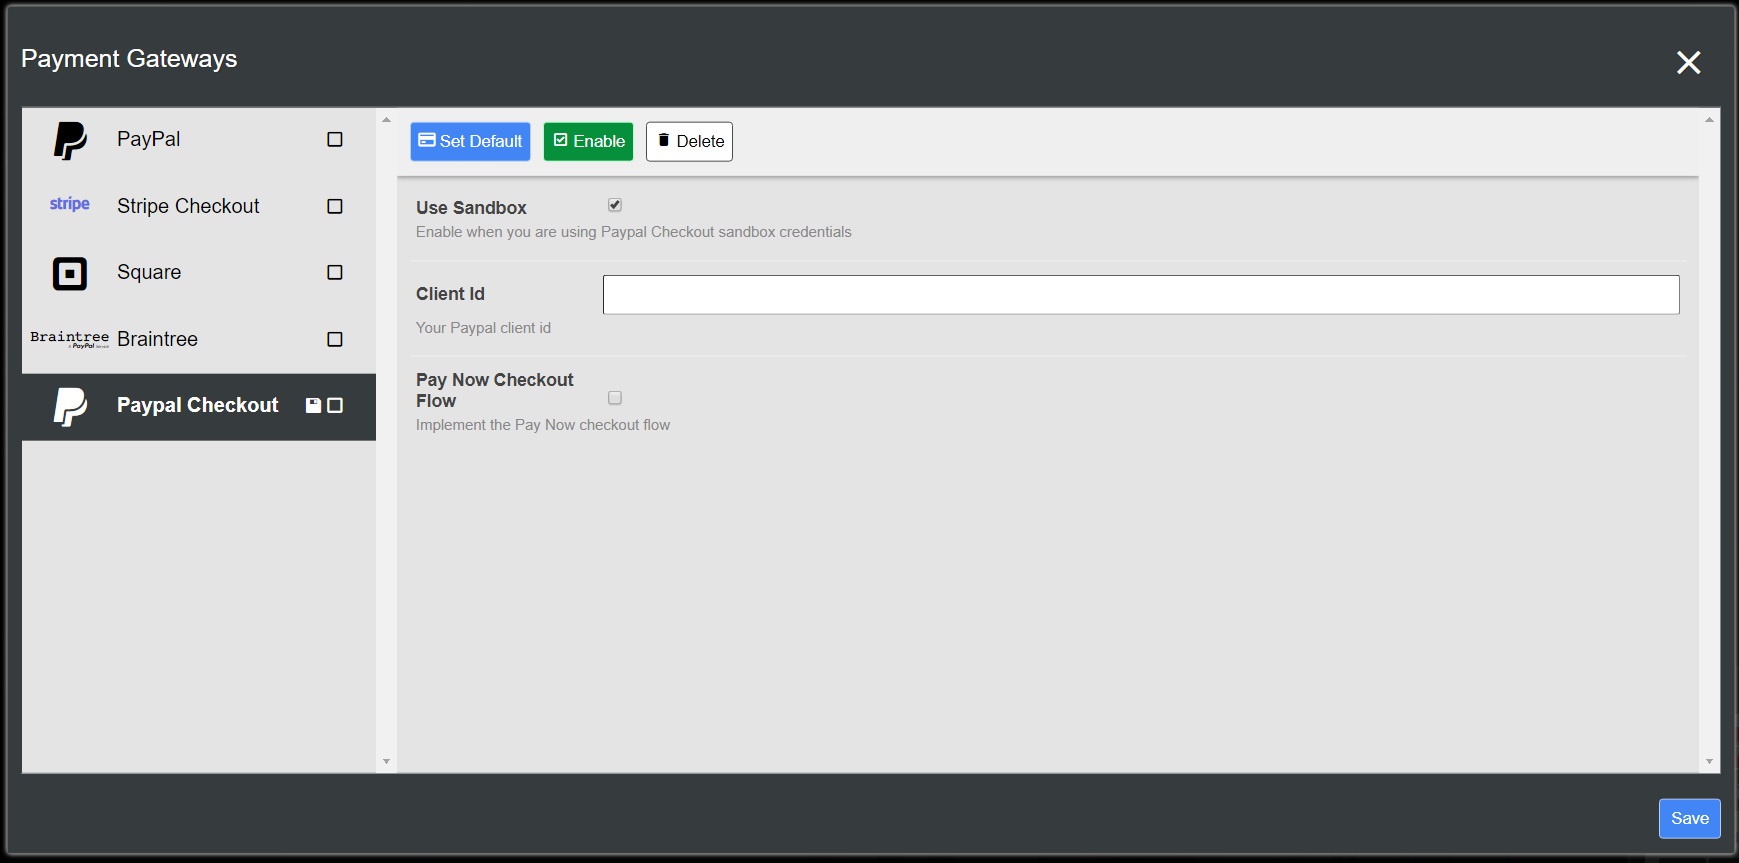Click the save disk icon beside Paypal Checkout
The width and height of the screenshot is (1739, 863).
pyautogui.click(x=313, y=405)
